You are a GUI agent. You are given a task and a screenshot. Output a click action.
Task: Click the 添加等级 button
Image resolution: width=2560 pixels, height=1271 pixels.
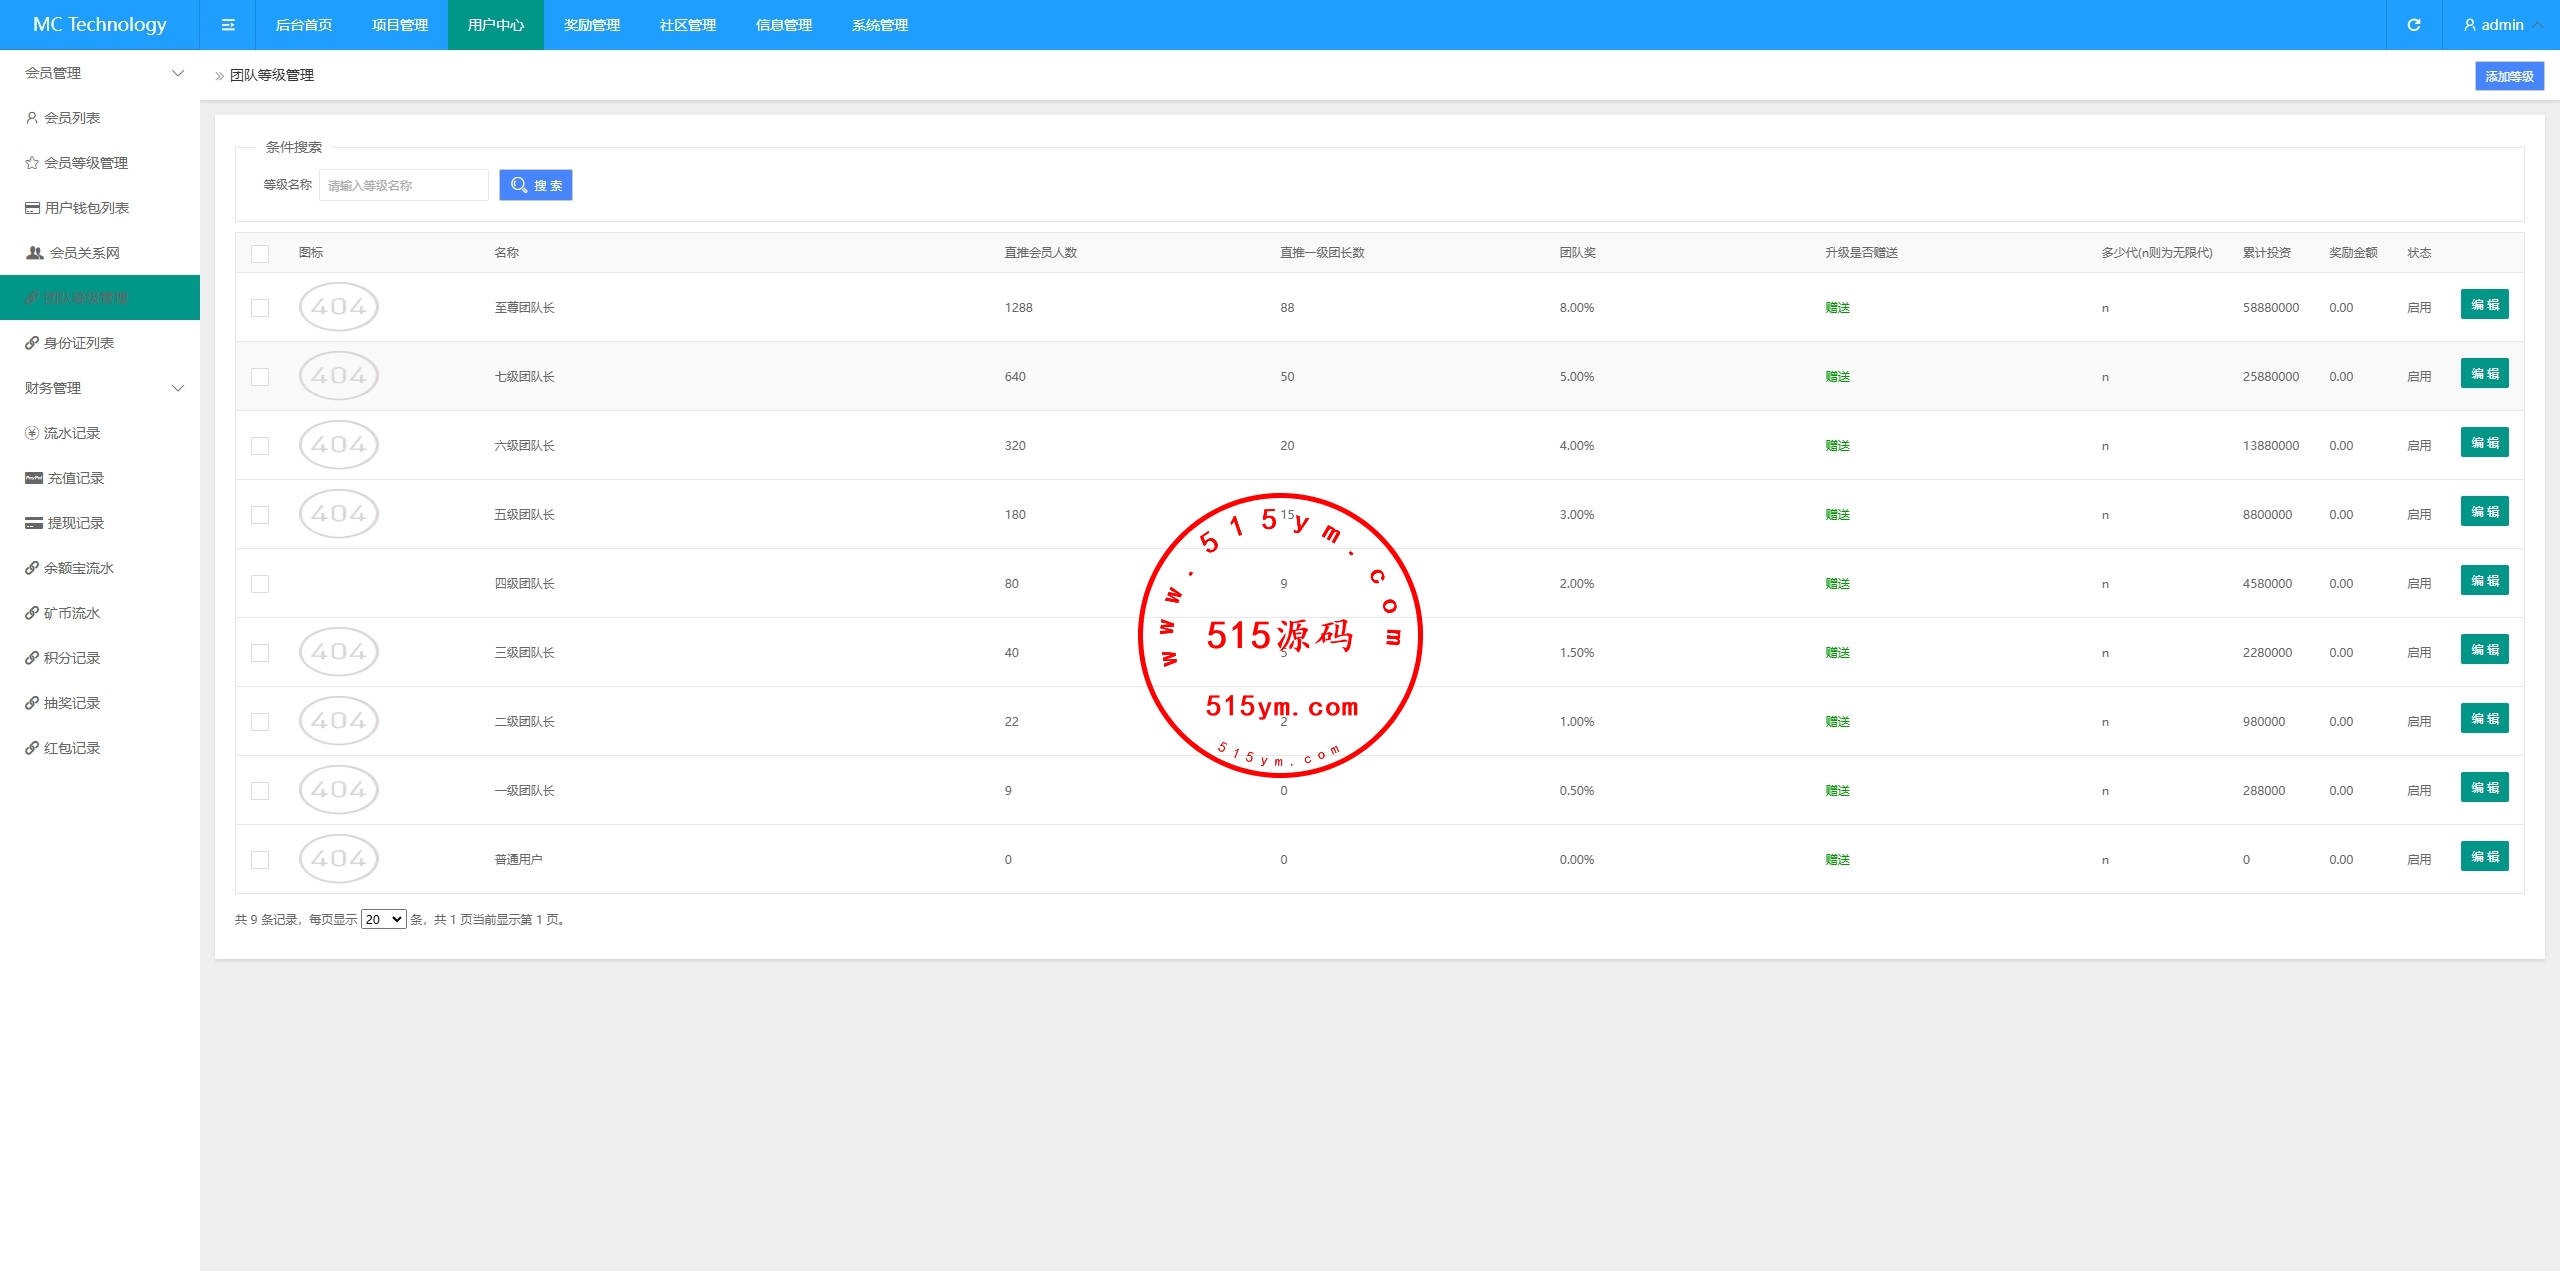click(2509, 76)
